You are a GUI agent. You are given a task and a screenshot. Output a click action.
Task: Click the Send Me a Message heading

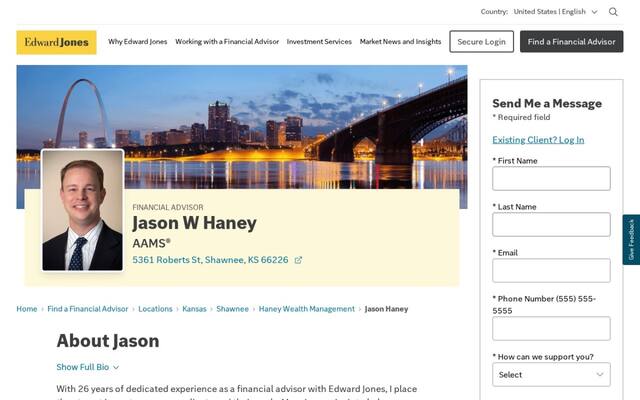(547, 103)
